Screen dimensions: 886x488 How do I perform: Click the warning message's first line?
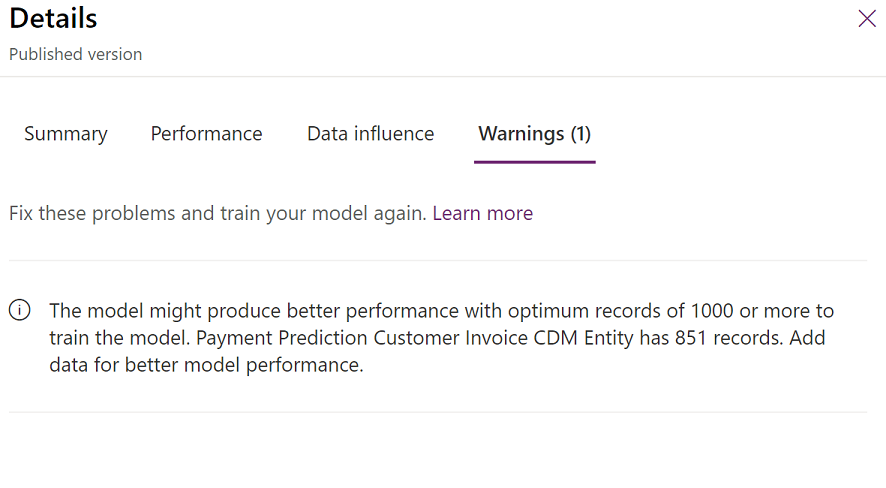(440, 311)
